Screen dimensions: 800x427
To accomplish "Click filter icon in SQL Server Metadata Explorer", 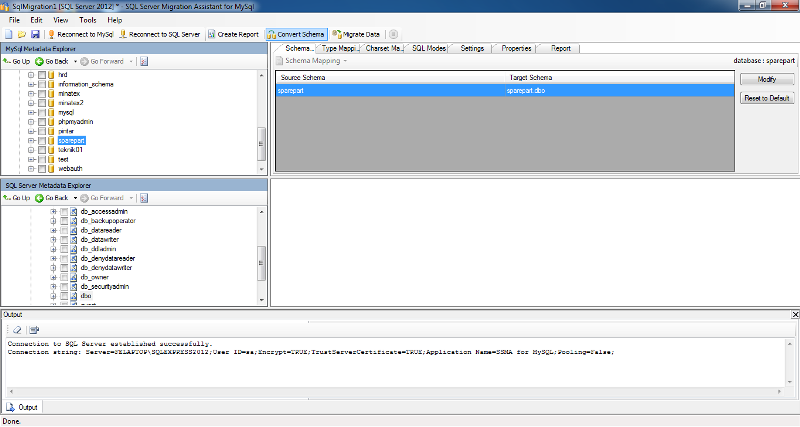I will 144,198.
